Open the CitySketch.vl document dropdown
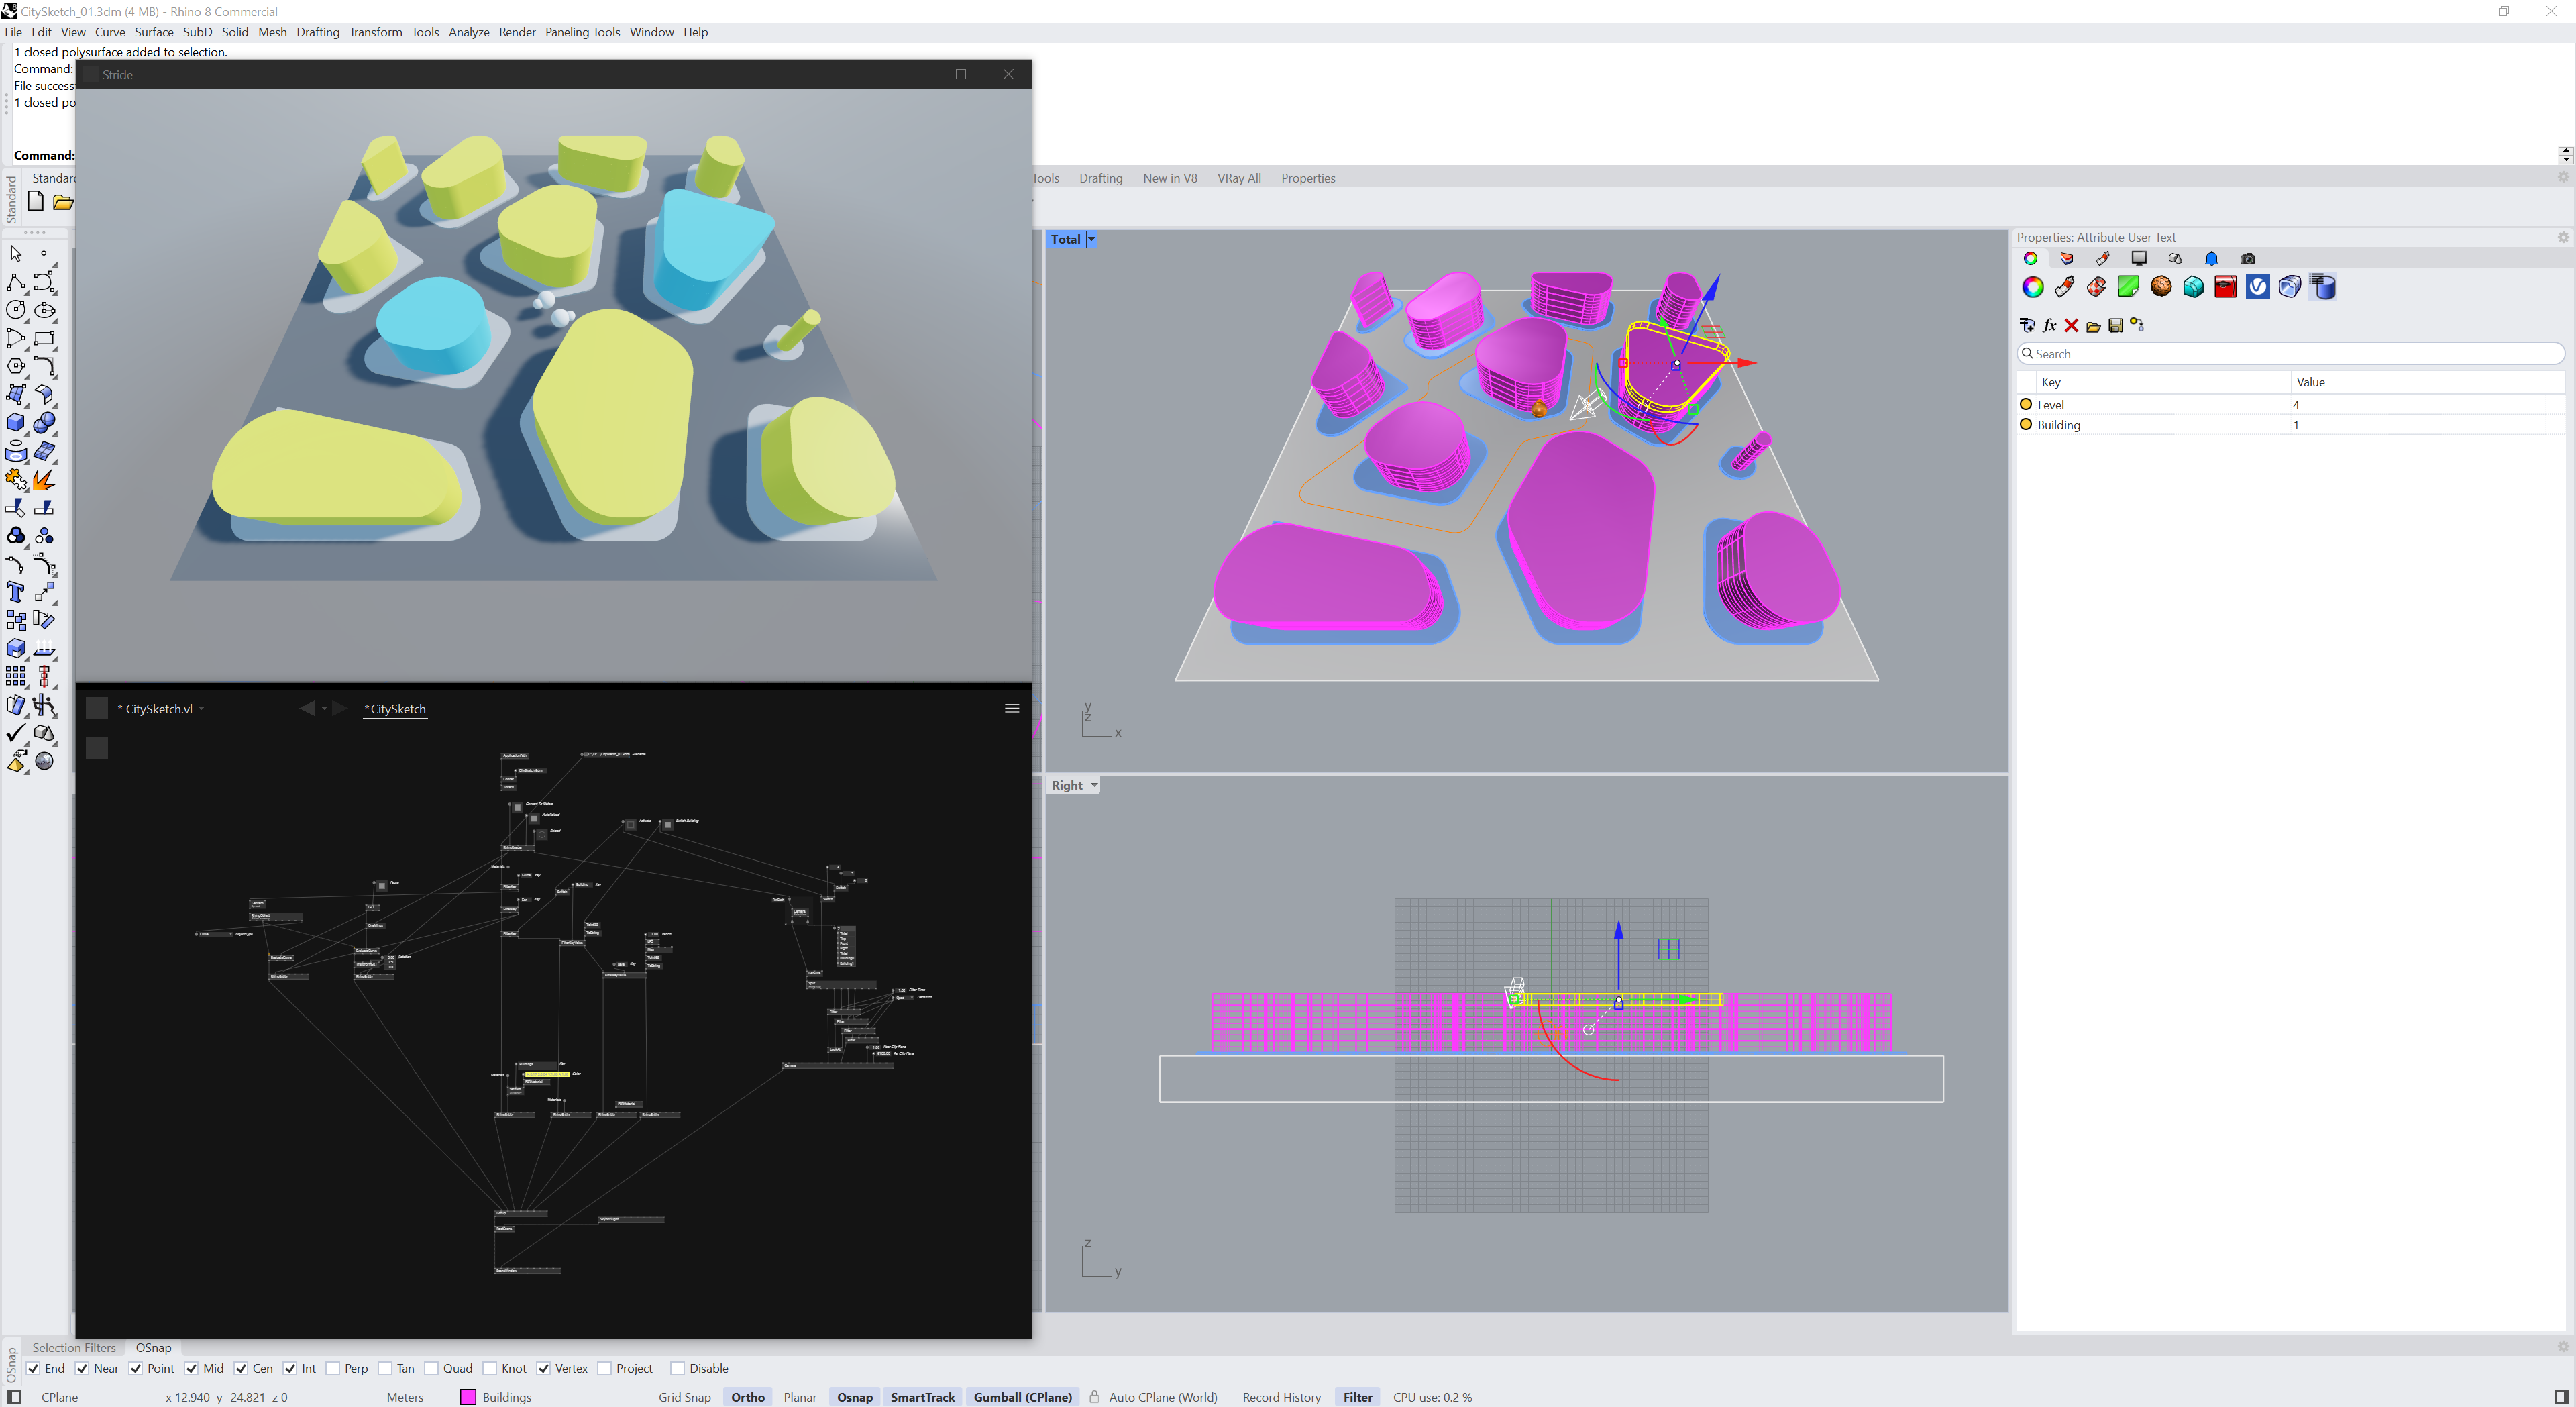 (202, 709)
